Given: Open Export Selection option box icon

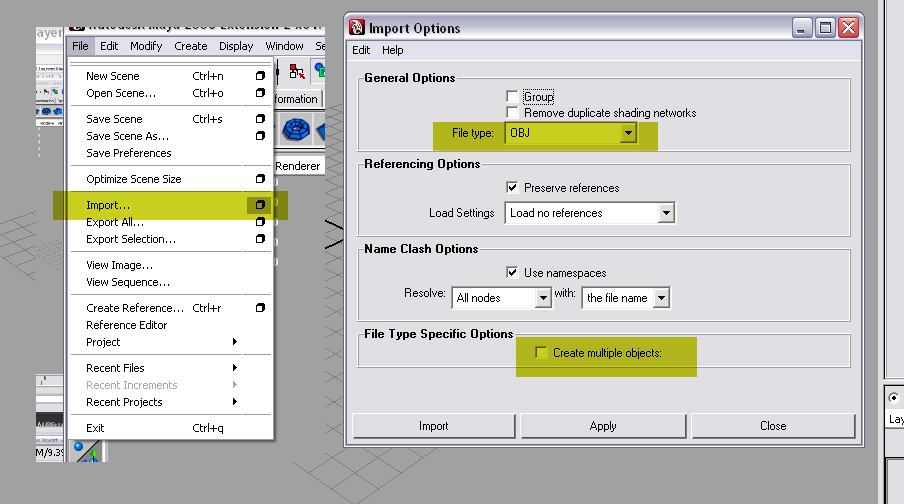Looking at the screenshot, I should [260, 239].
